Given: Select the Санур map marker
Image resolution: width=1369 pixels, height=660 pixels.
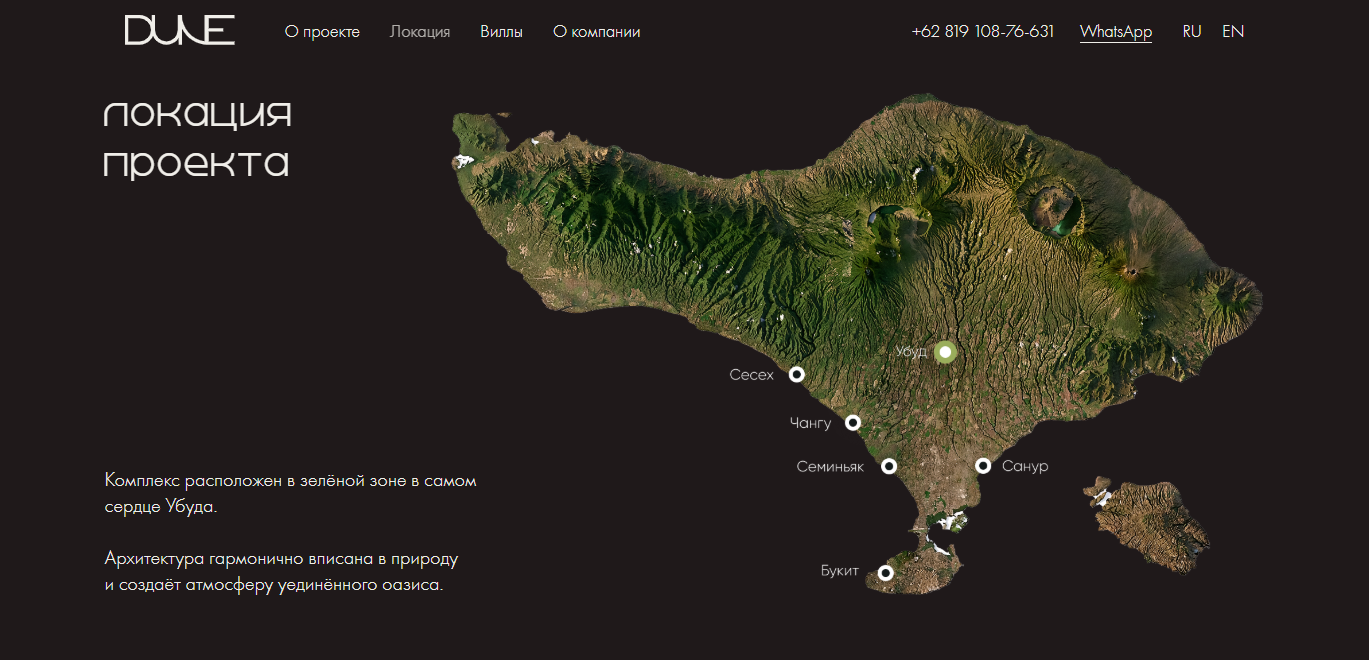Looking at the screenshot, I should click(983, 466).
